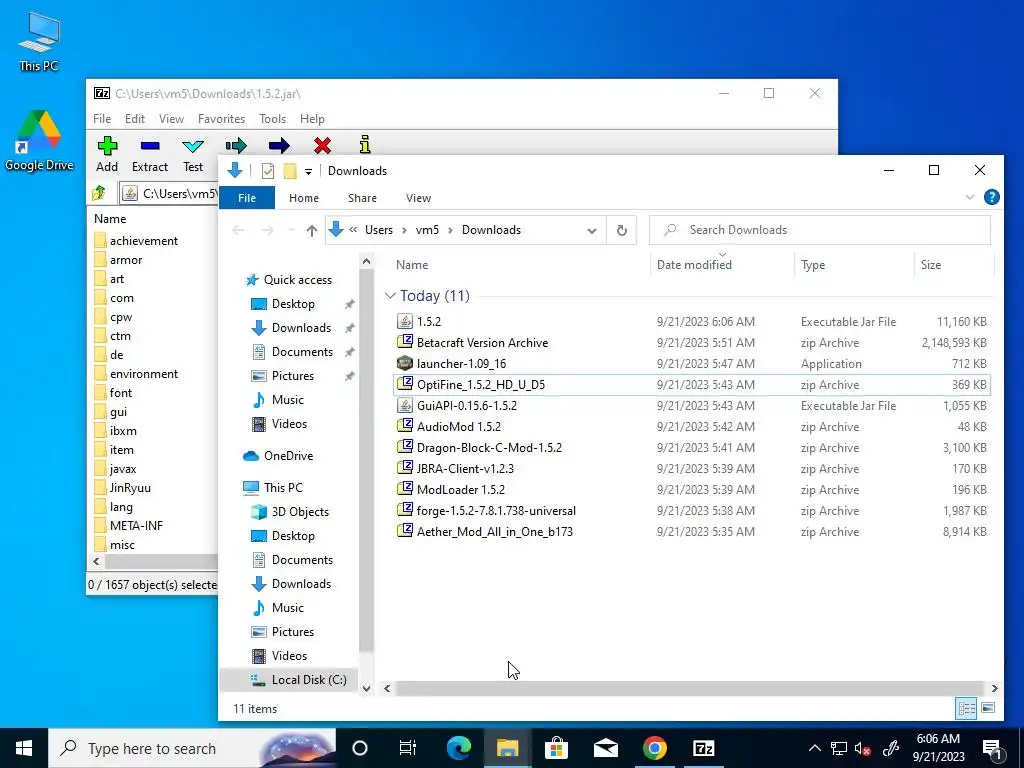This screenshot has width=1024, height=768.
Task: Click the Explorer Help question mark icon
Action: 991,197
